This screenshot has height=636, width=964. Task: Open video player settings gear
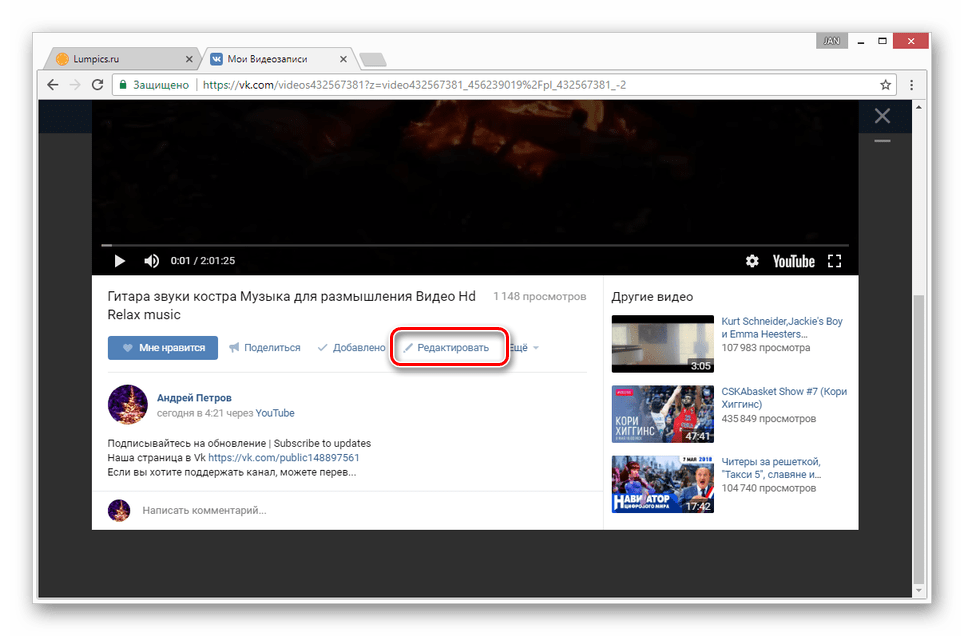(752, 261)
